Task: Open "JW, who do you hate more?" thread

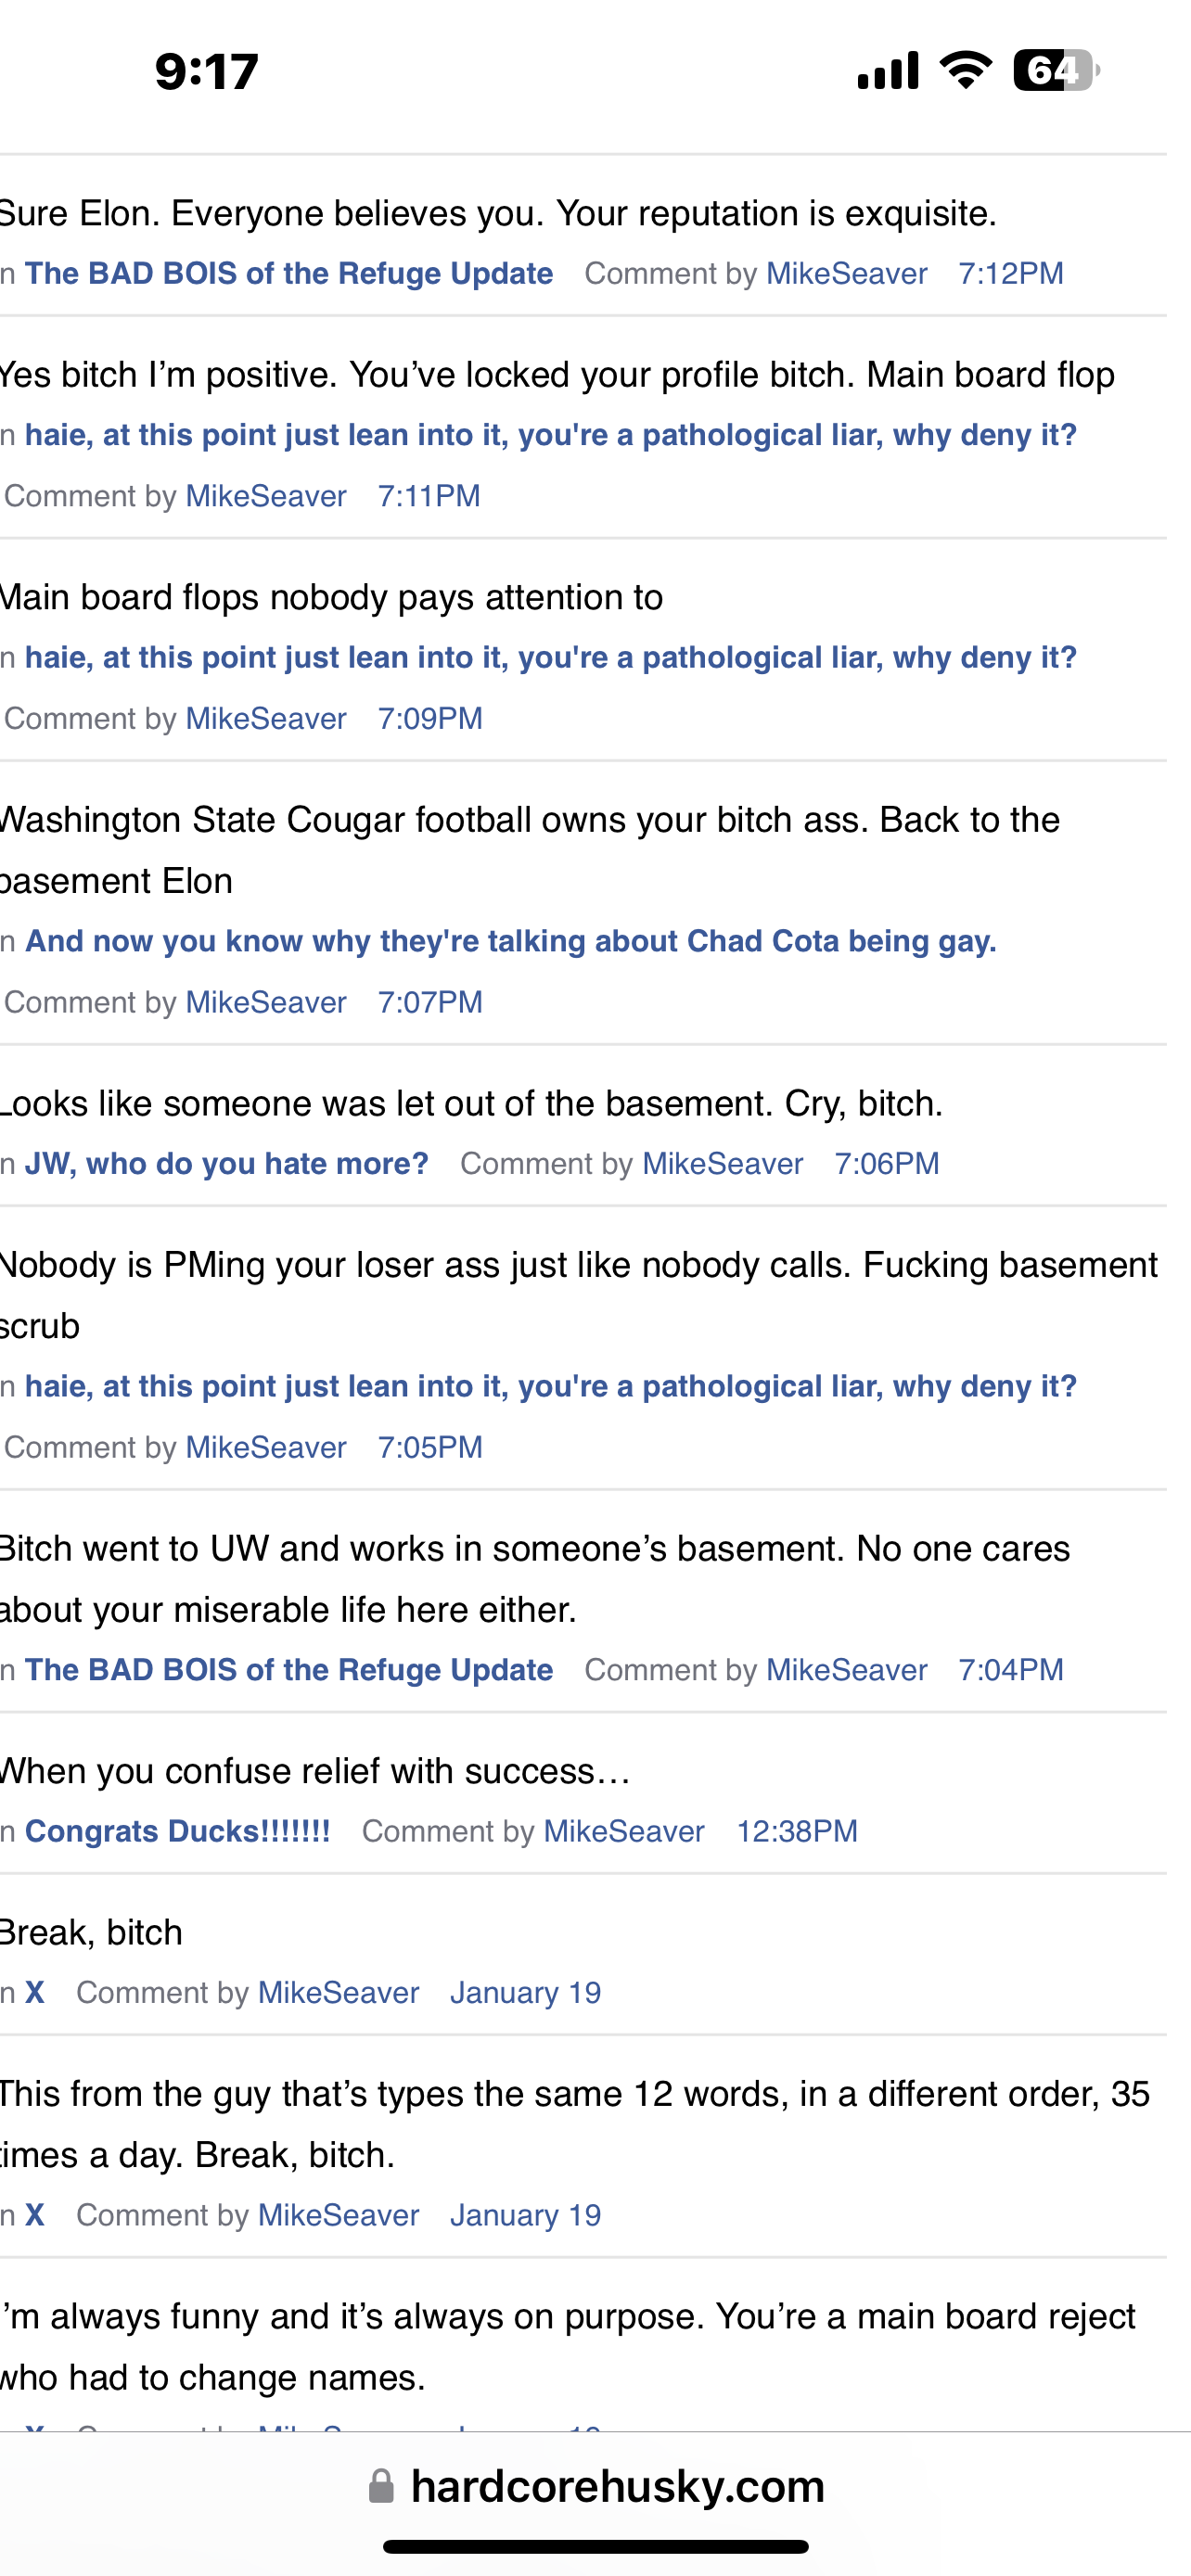Action: click(x=226, y=1164)
